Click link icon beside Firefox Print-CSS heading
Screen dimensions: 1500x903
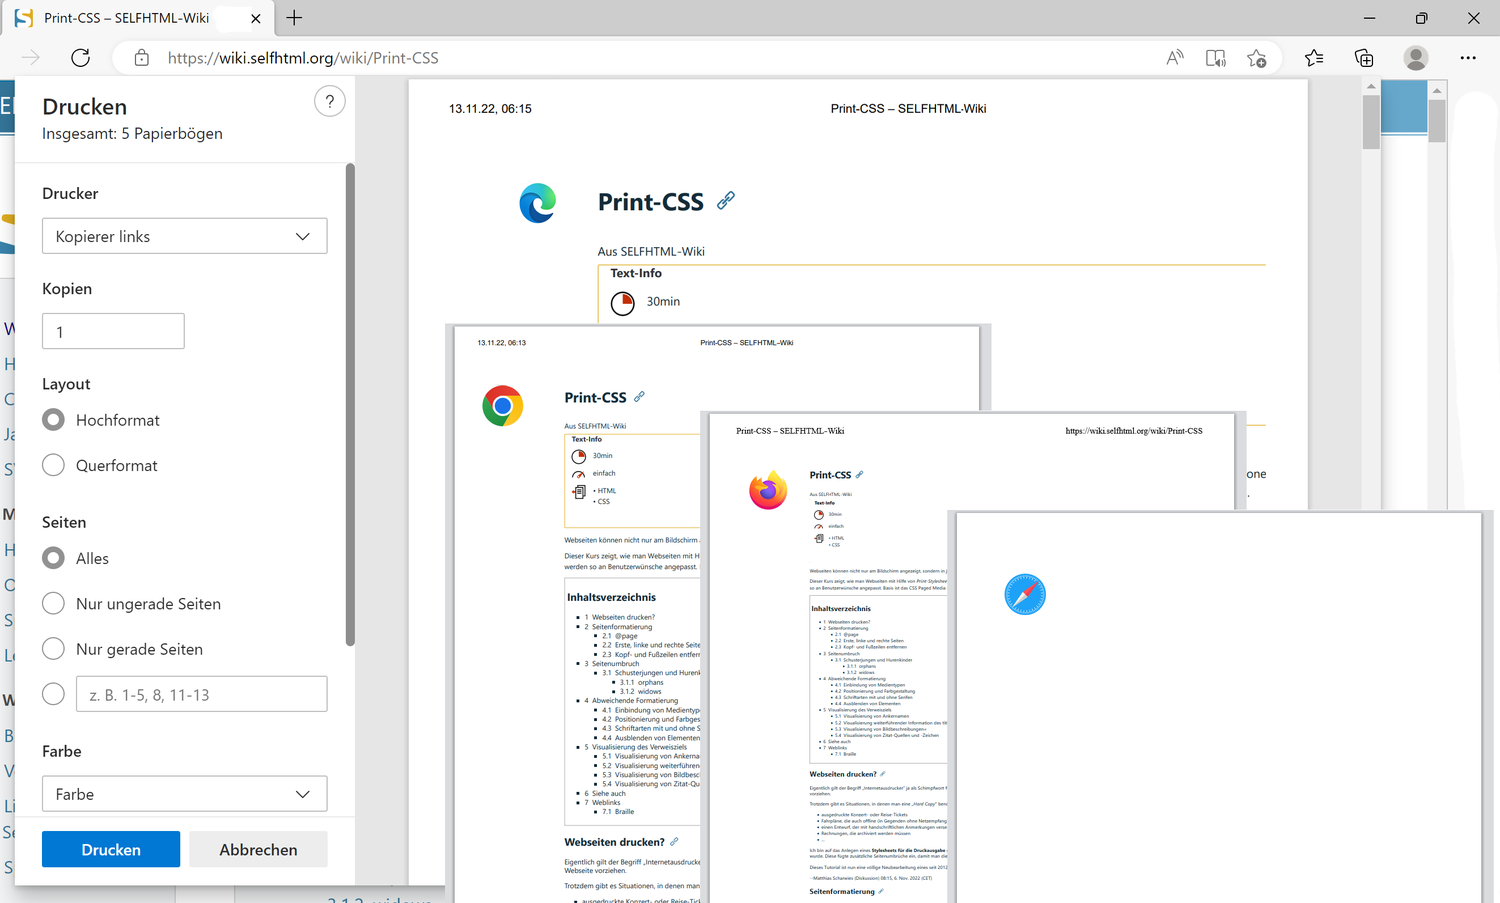coord(859,474)
